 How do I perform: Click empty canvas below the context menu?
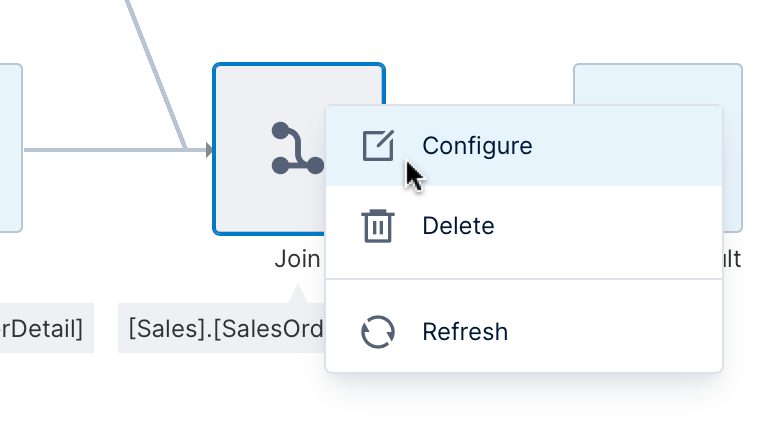[524, 410]
